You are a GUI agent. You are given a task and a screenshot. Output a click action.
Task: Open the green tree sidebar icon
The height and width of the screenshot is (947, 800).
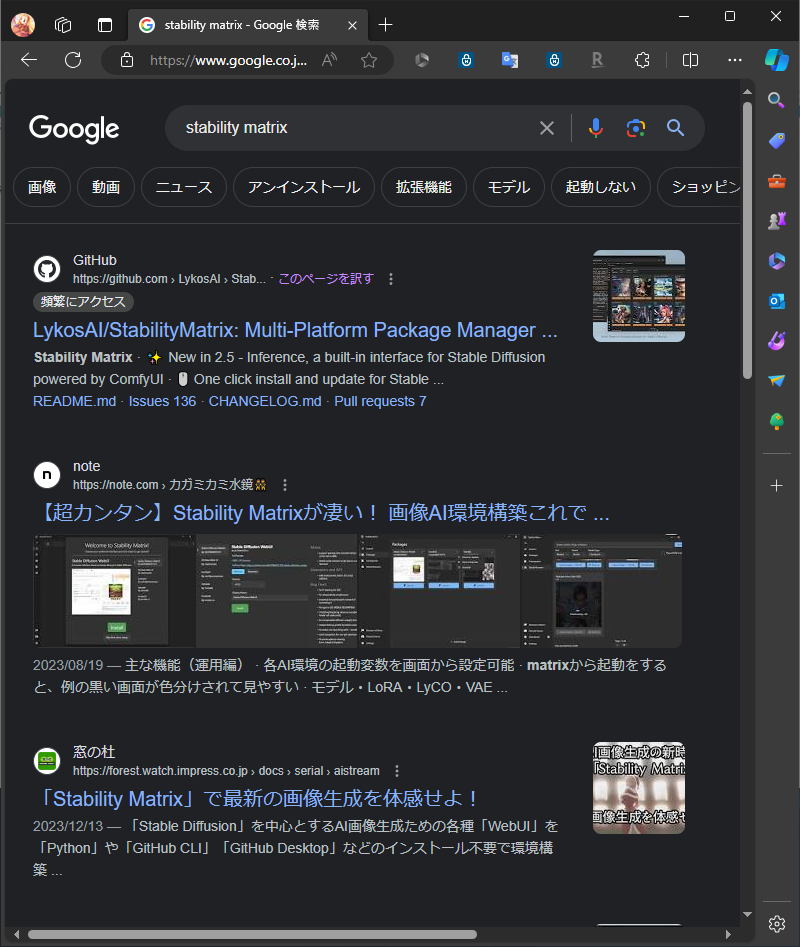tap(776, 421)
